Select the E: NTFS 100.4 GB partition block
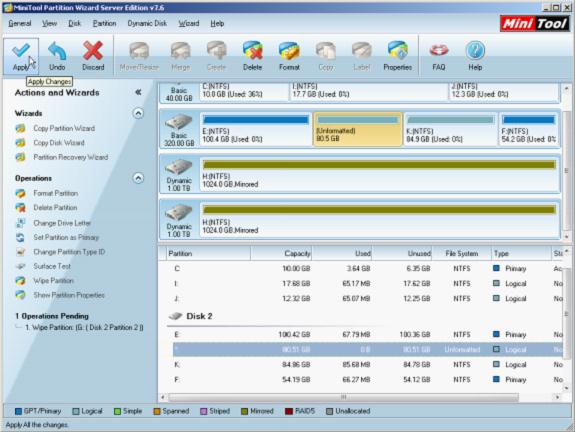Screen dimensions: 575x432 point(255,129)
